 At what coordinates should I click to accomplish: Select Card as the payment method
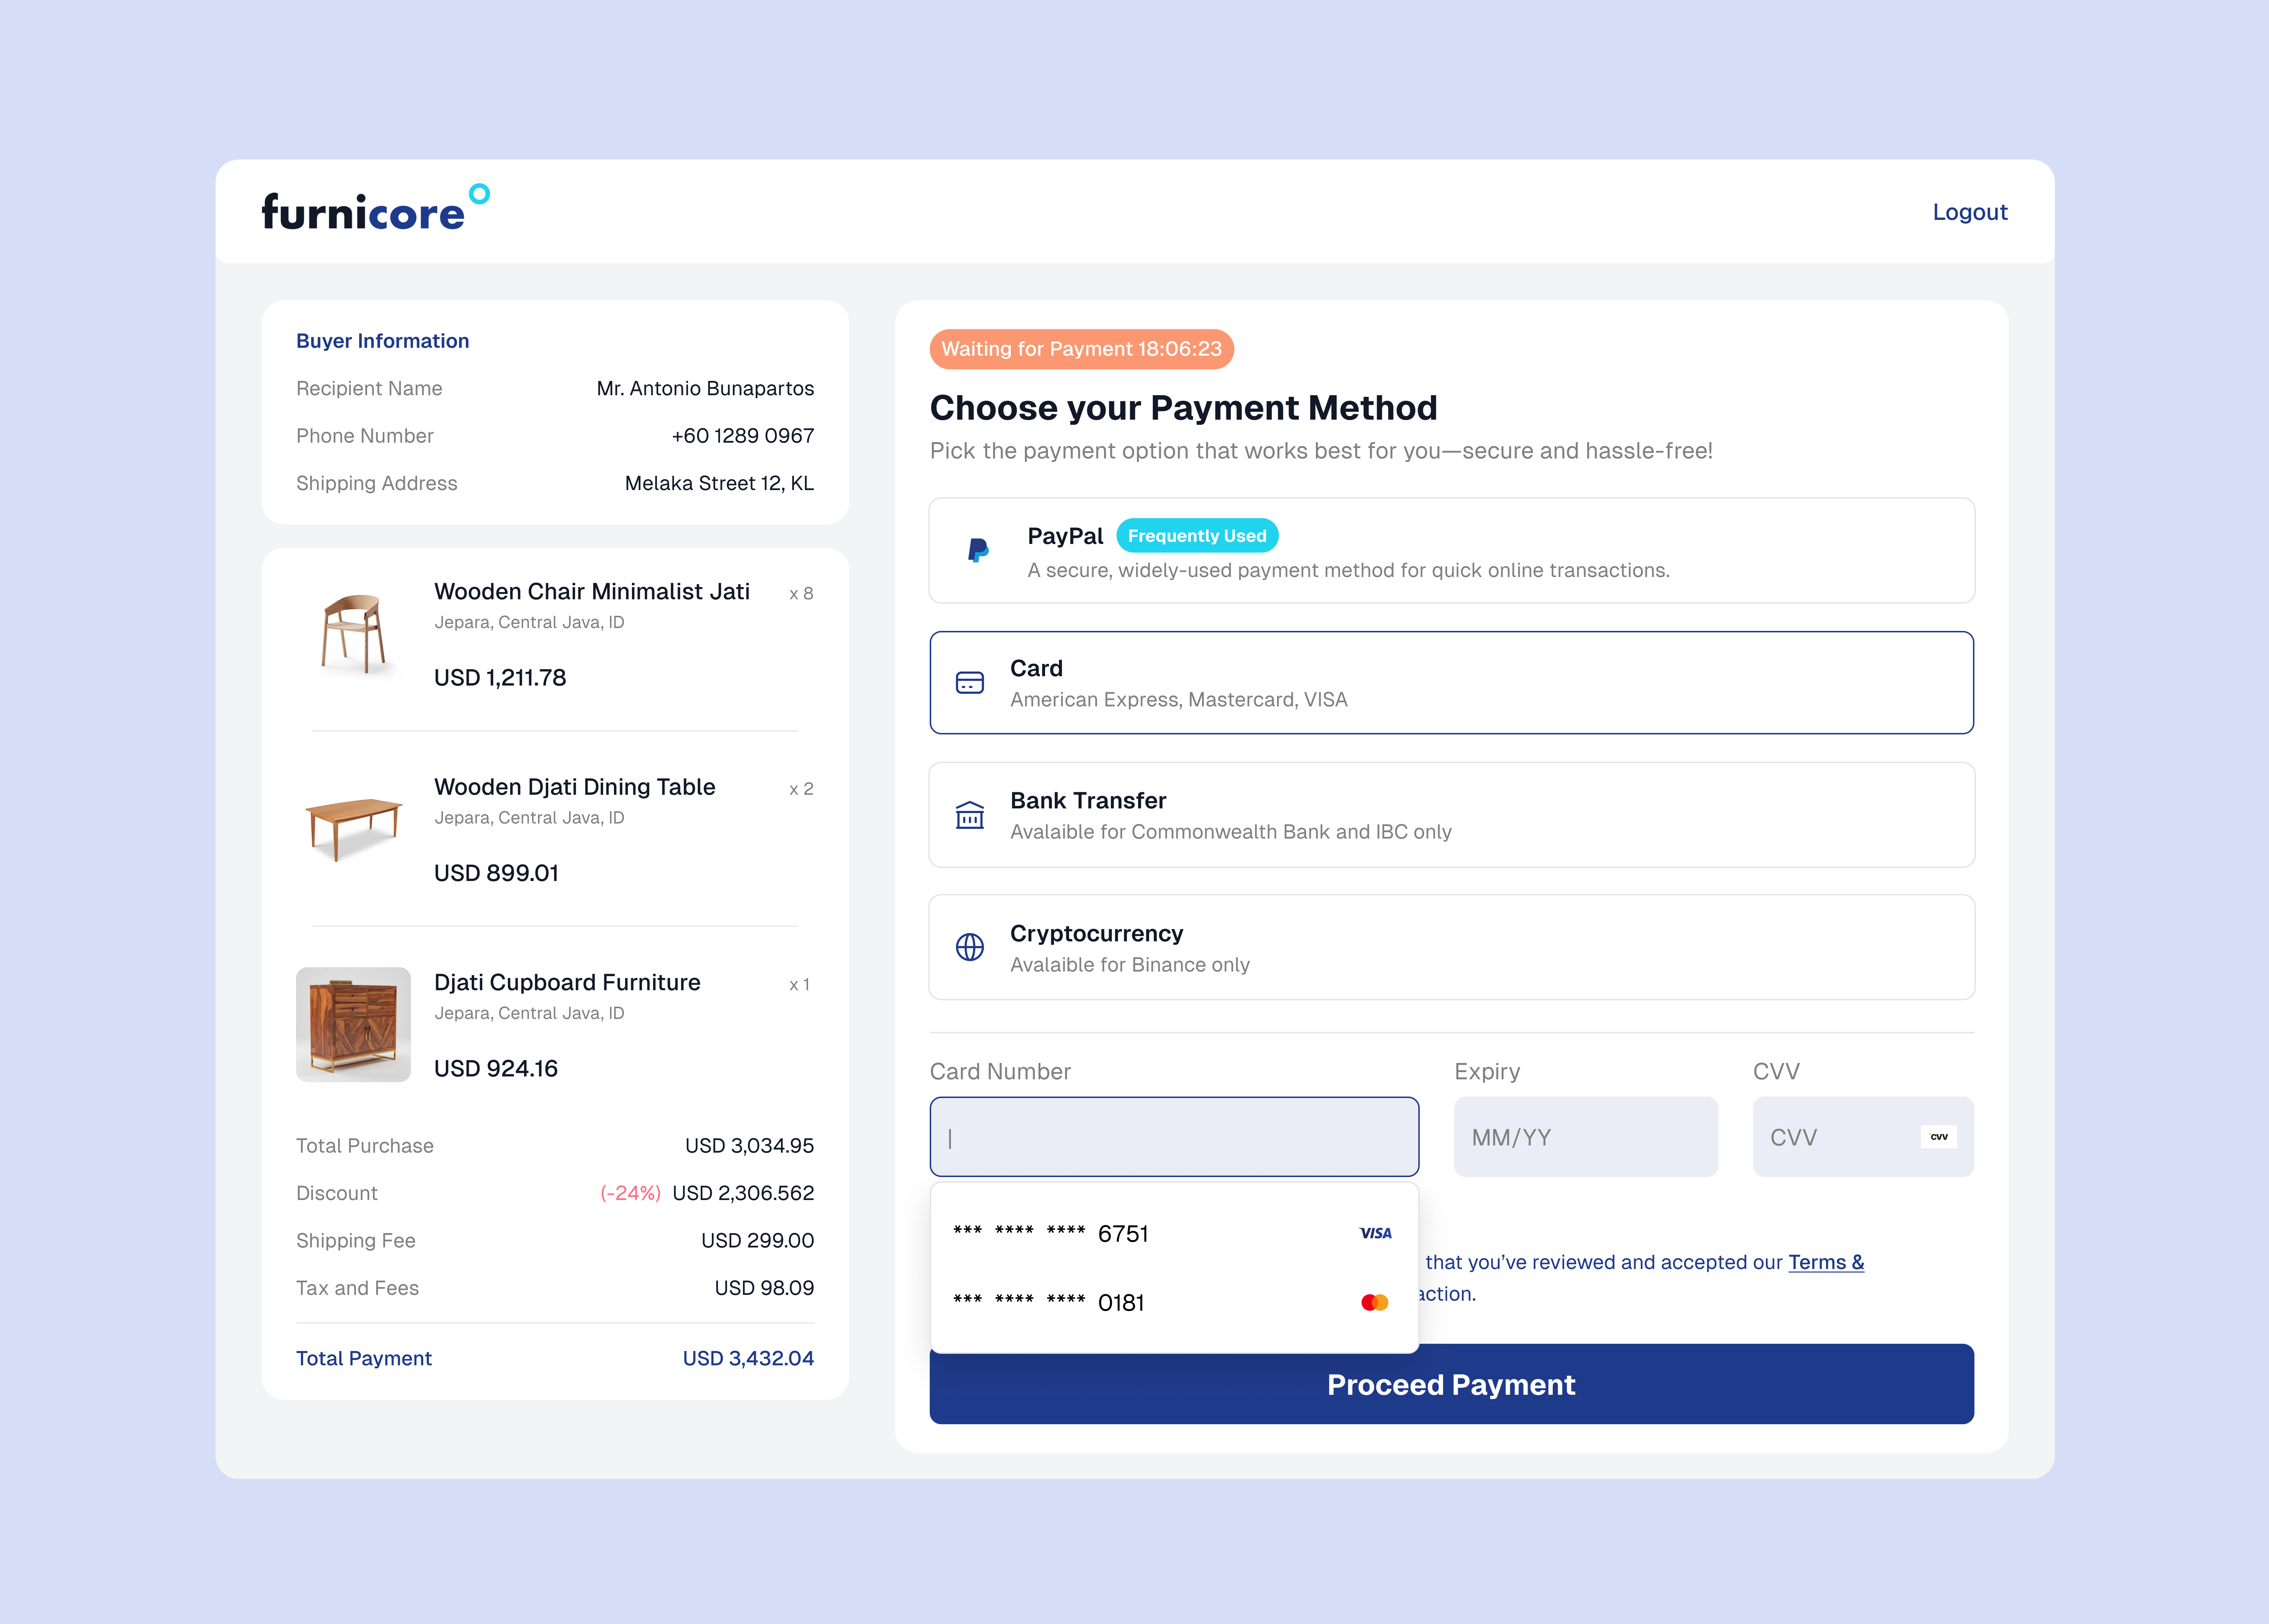pyautogui.click(x=1452, y=683)
